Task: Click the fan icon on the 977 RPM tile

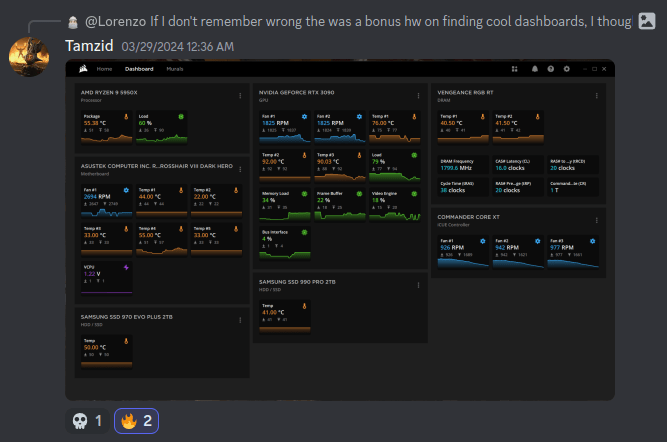Action: click(x=592, y=241)
